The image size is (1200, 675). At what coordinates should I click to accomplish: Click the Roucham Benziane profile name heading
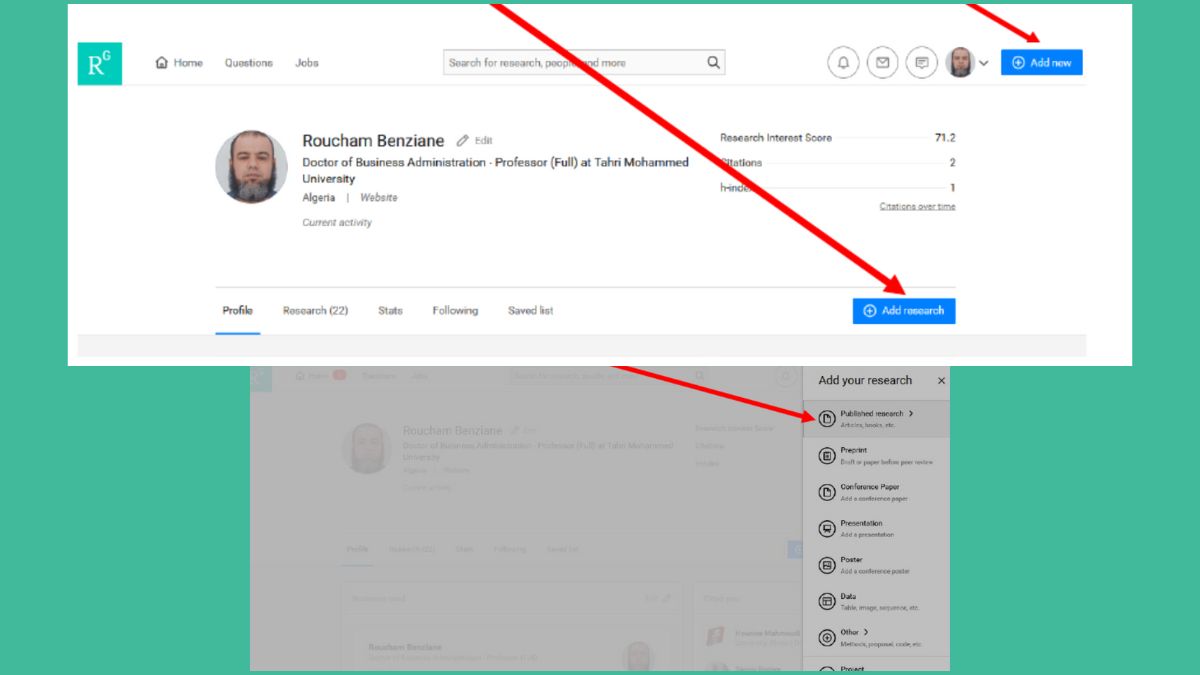click(373, 141)
